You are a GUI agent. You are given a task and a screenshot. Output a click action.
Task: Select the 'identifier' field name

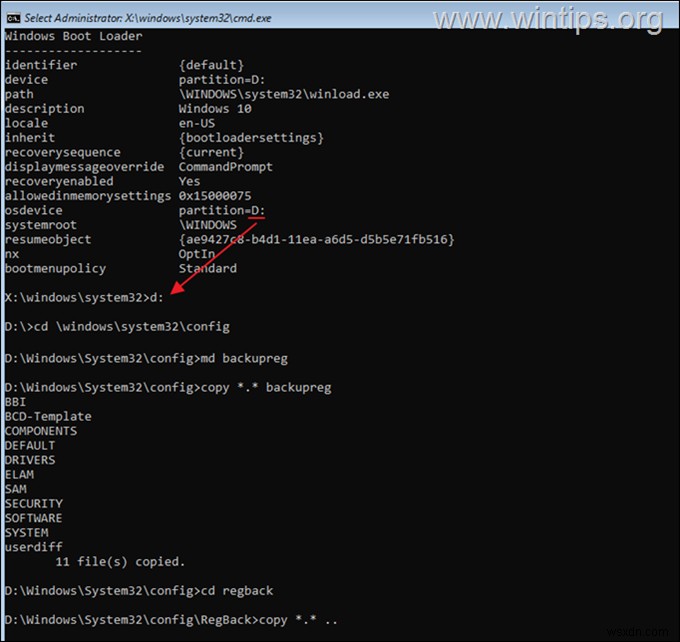(x=41, y=65)
